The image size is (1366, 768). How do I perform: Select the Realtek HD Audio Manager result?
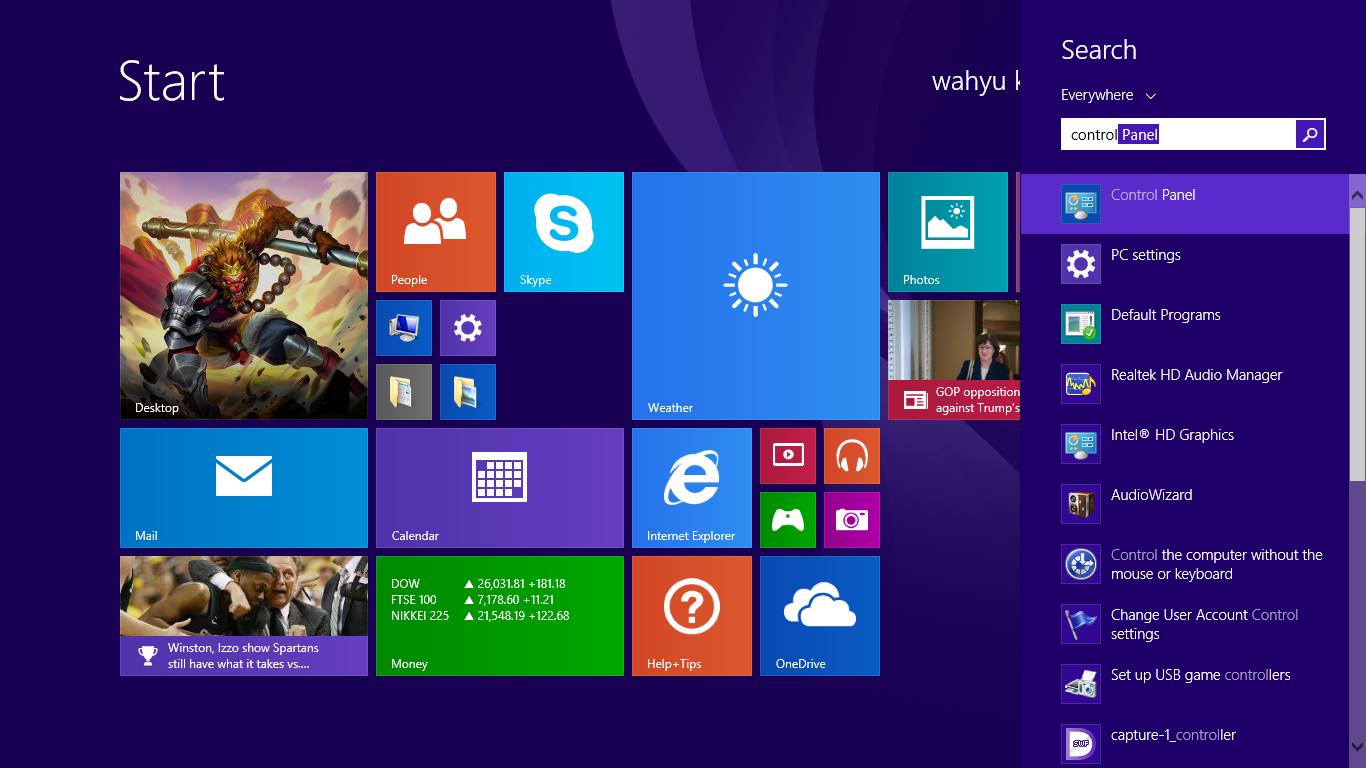[x=1185, y=384]
